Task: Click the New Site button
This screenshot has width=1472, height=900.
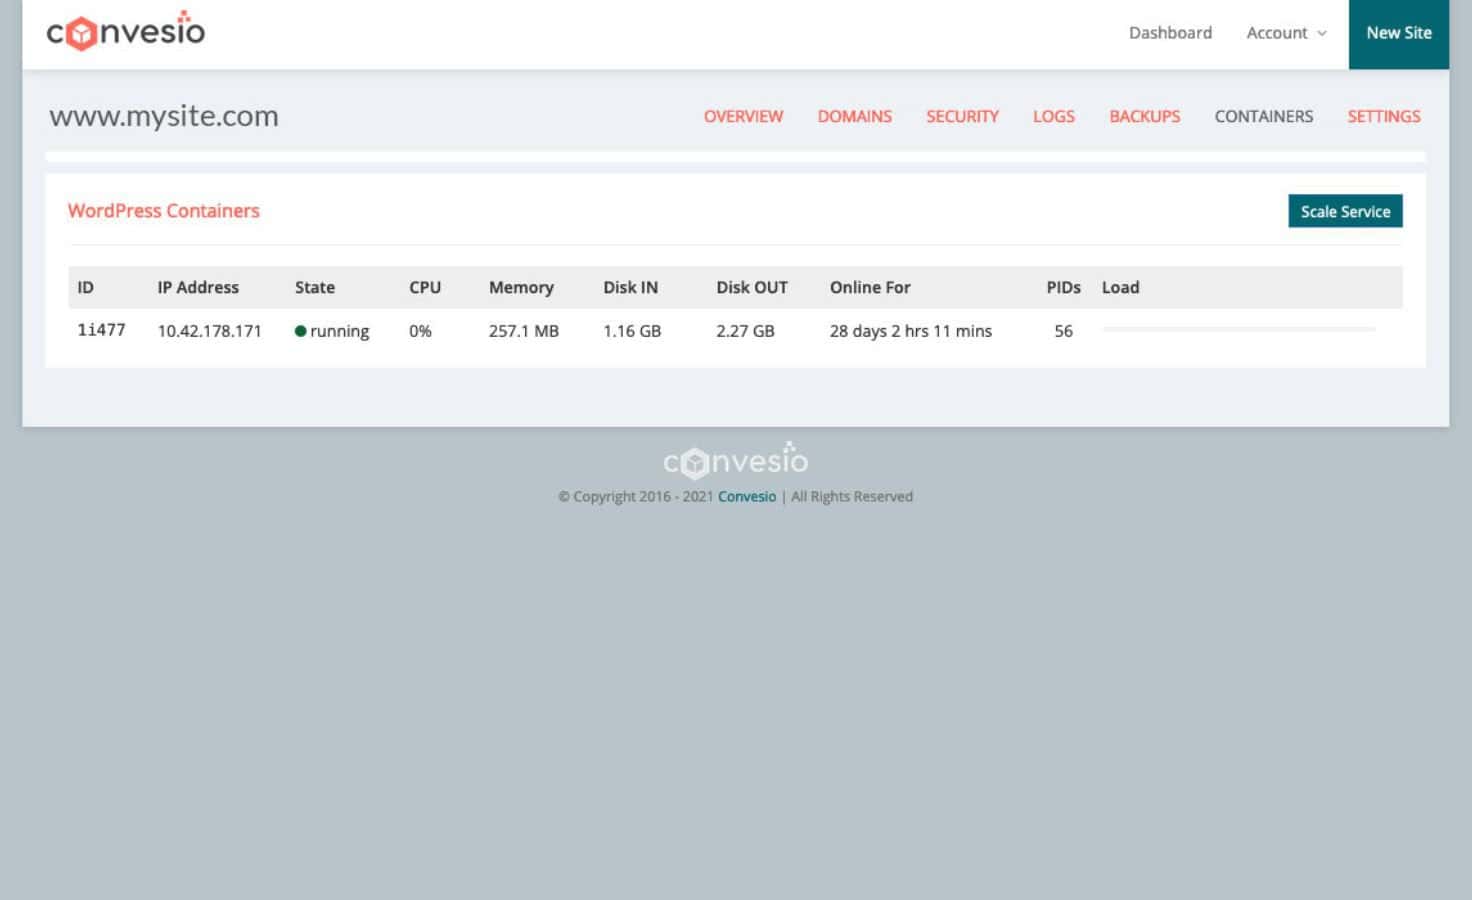Action: tap(1398, 32)
